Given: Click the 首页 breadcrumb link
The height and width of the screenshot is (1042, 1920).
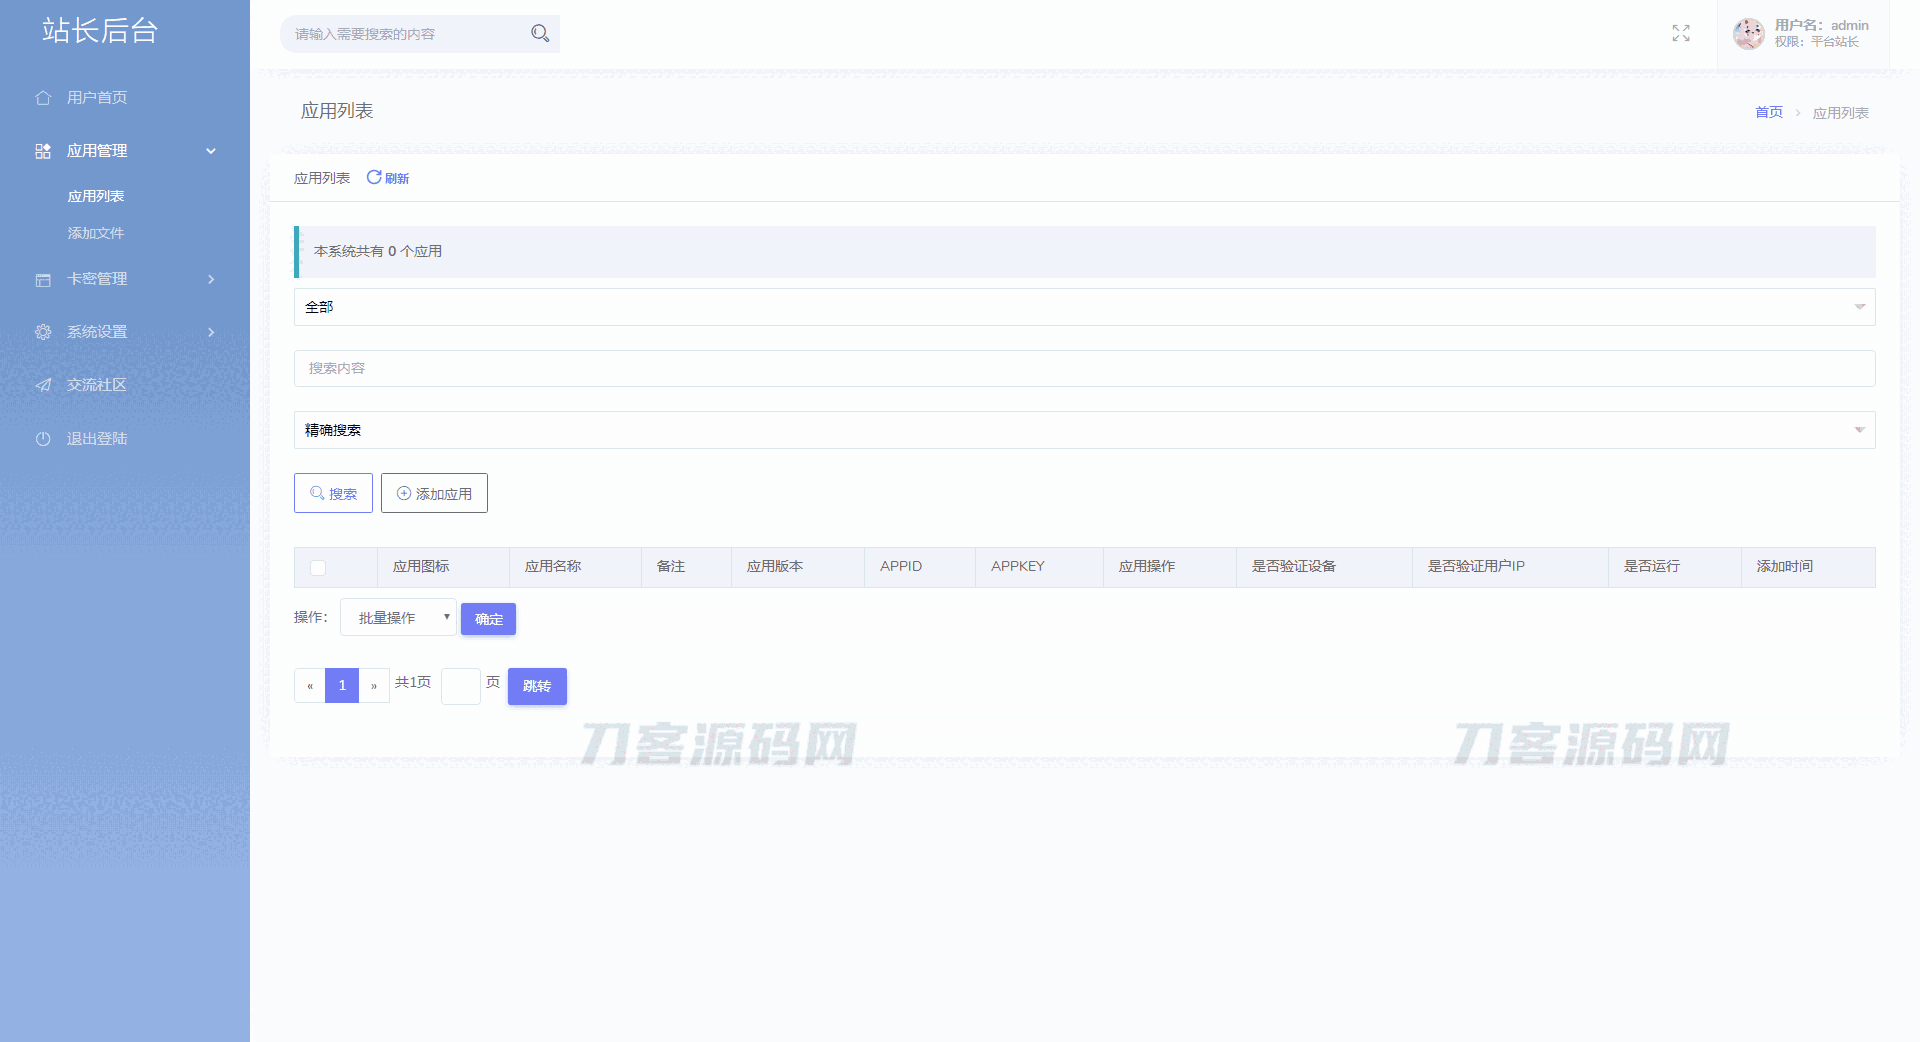Looking at the screenshot, I should pyautogui.click(x=1769, y=112).
